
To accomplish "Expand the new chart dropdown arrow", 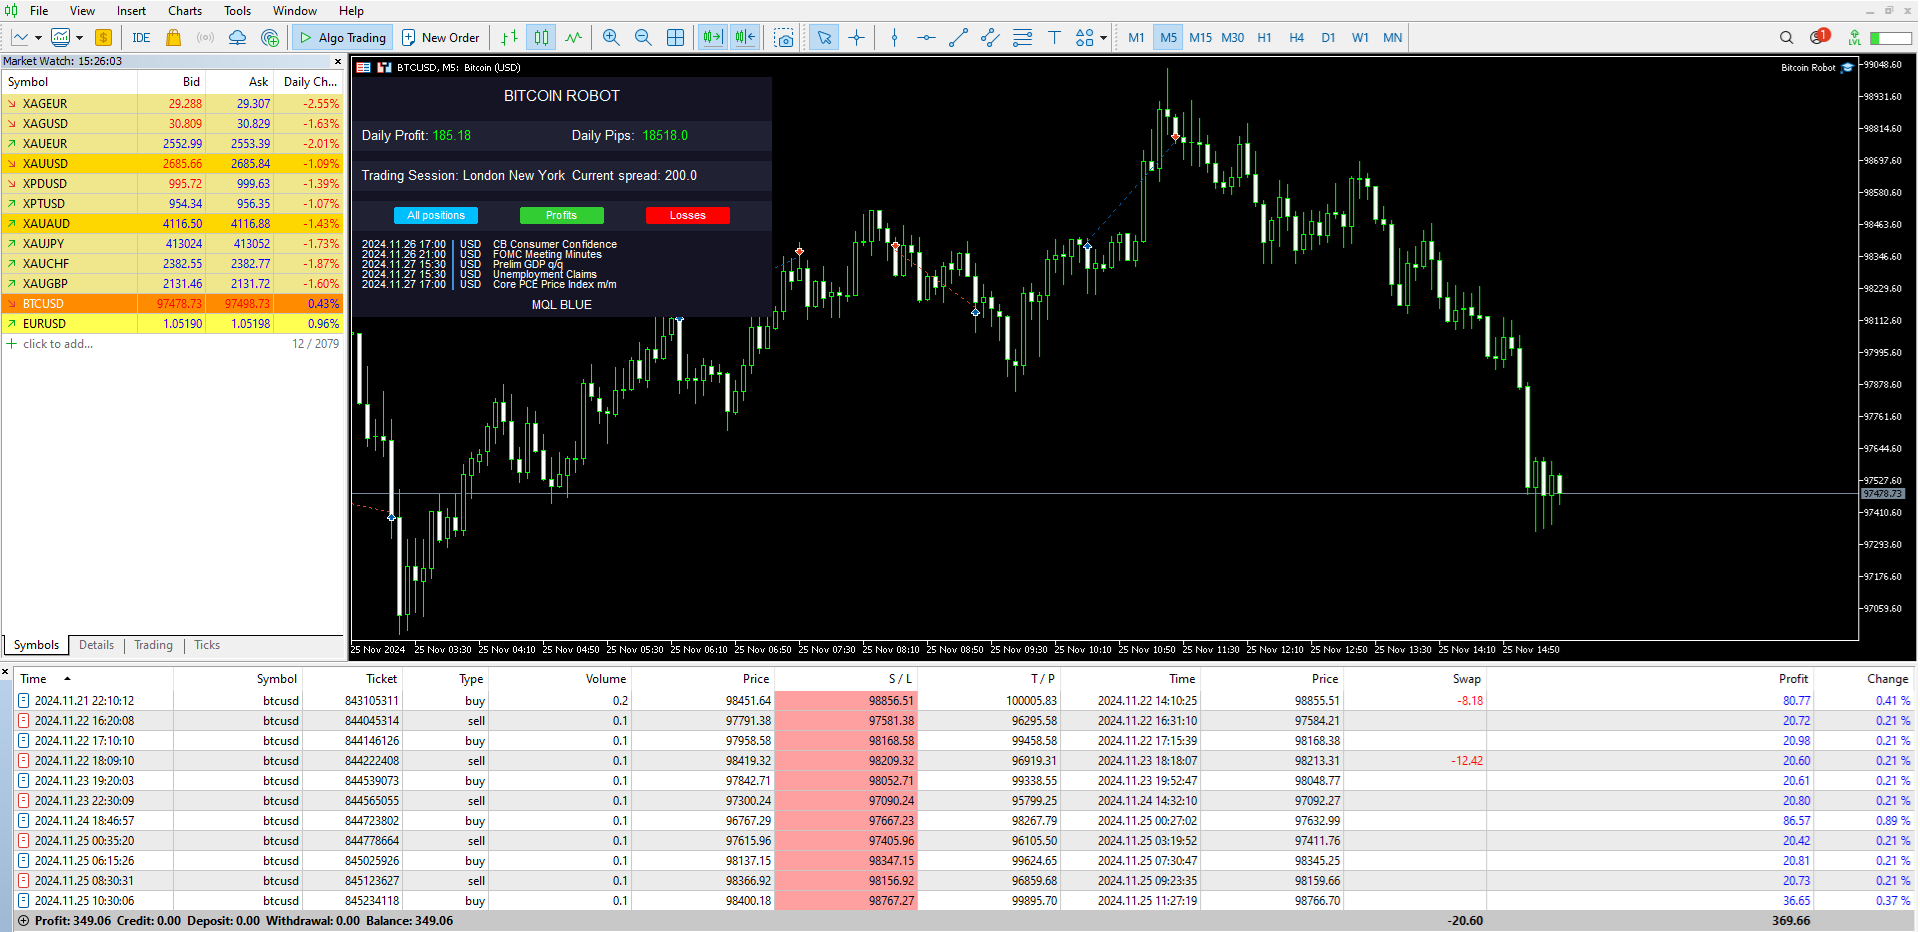I will click(x=38, y=38).
